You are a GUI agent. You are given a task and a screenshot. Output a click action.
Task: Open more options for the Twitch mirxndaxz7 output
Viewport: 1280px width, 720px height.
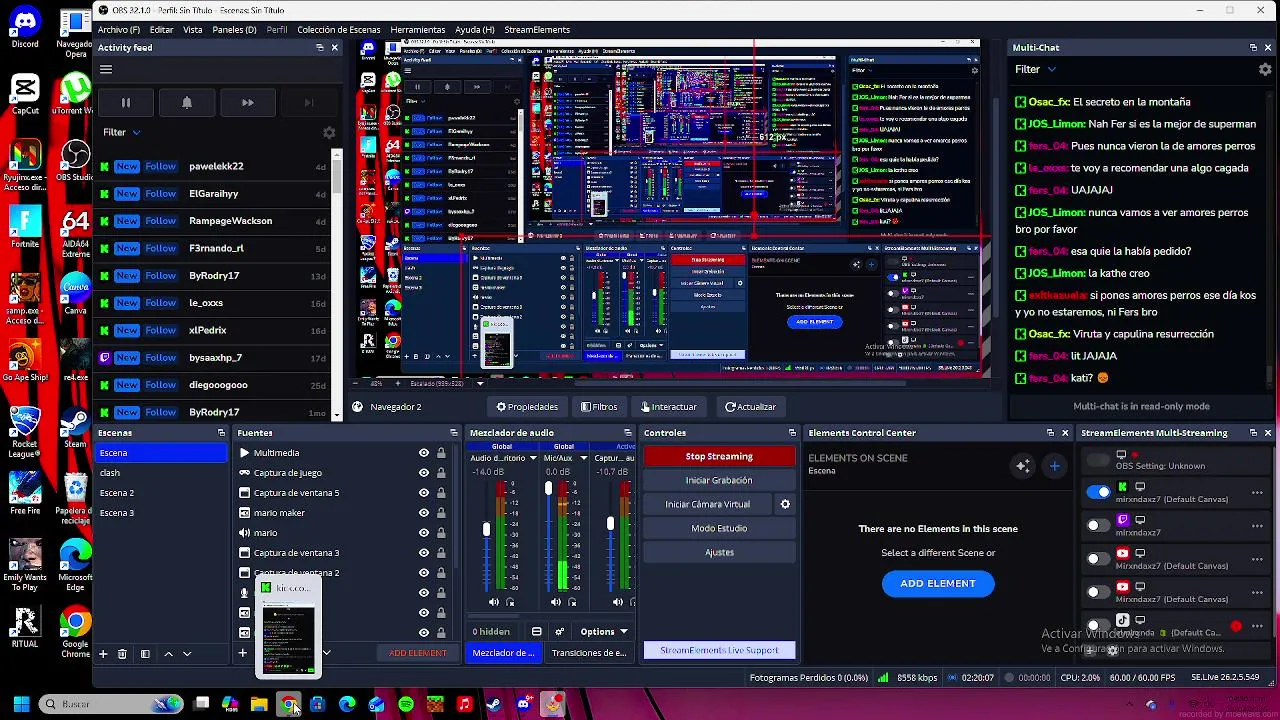coord(1257,526)
